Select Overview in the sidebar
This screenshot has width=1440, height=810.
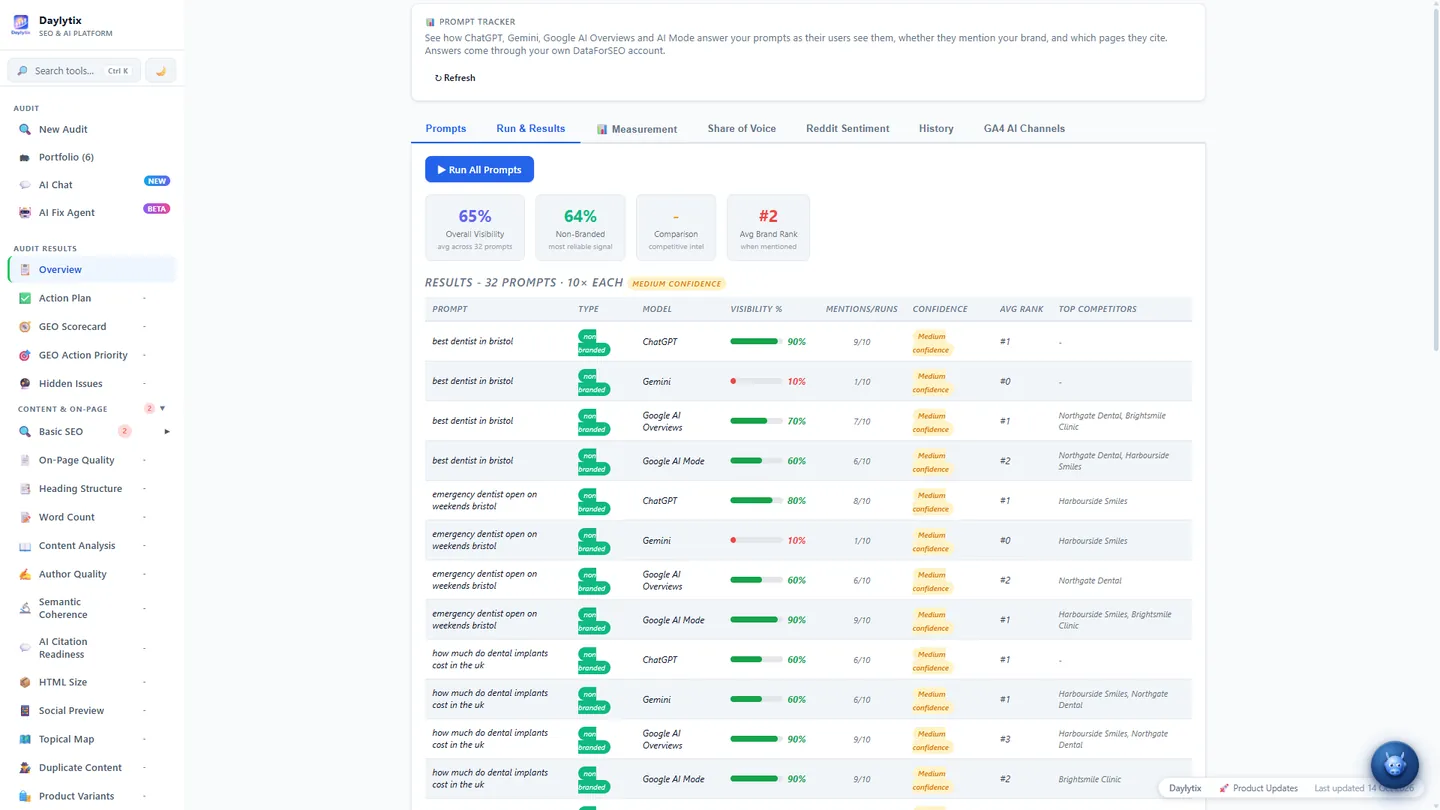(92, 270)
